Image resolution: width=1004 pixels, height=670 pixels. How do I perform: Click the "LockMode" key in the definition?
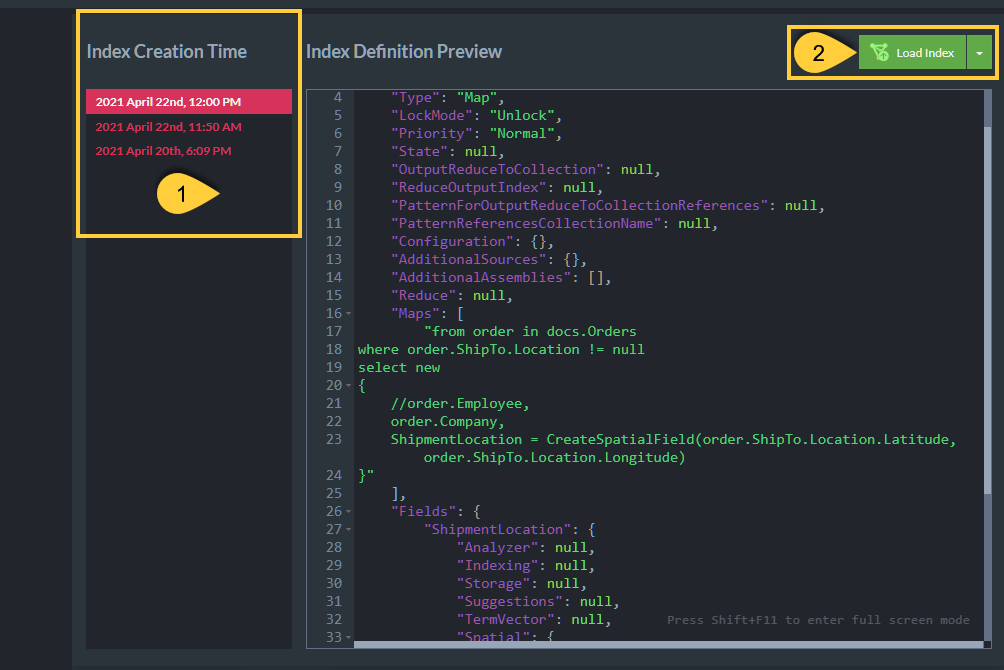pos(432,115)
